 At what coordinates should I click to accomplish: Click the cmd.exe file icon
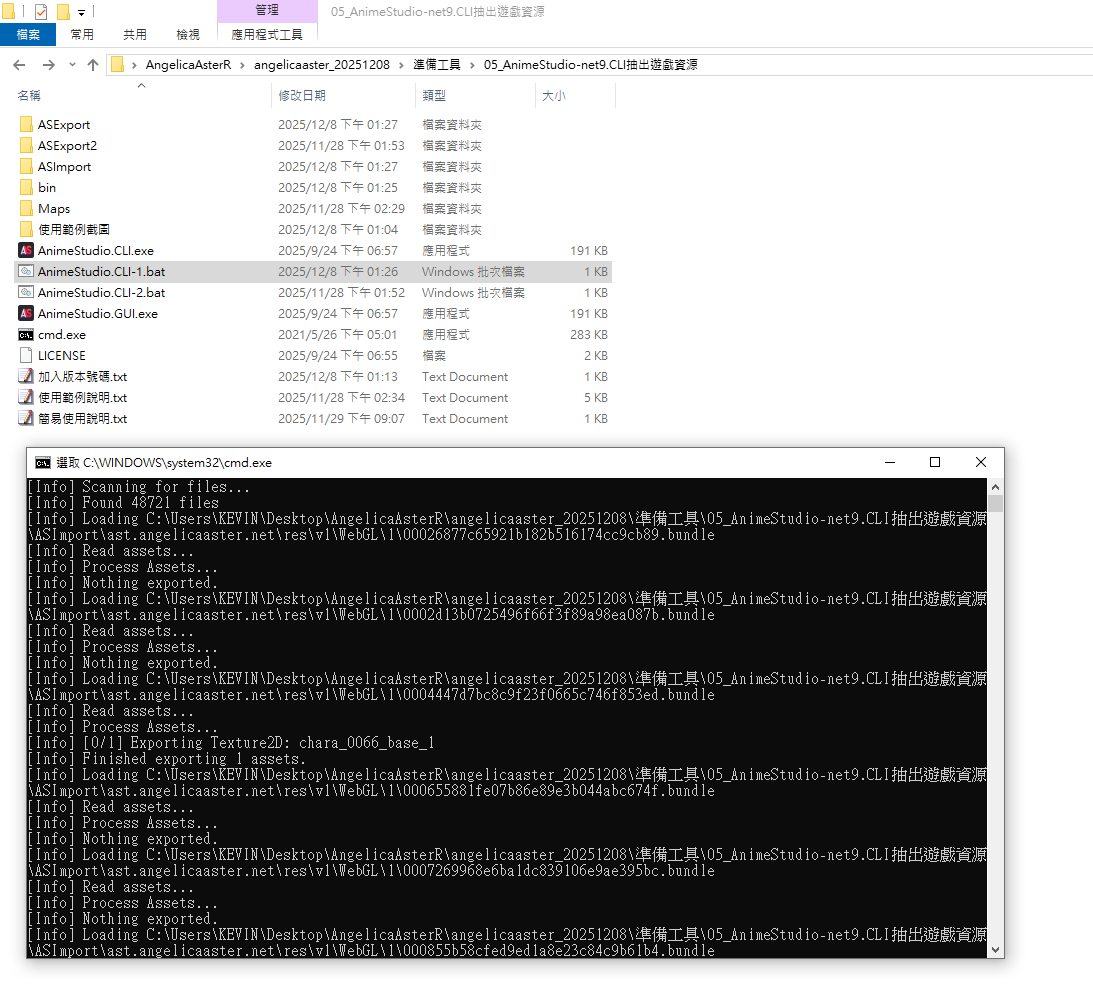pyautogui.click(x=26, y=334)
